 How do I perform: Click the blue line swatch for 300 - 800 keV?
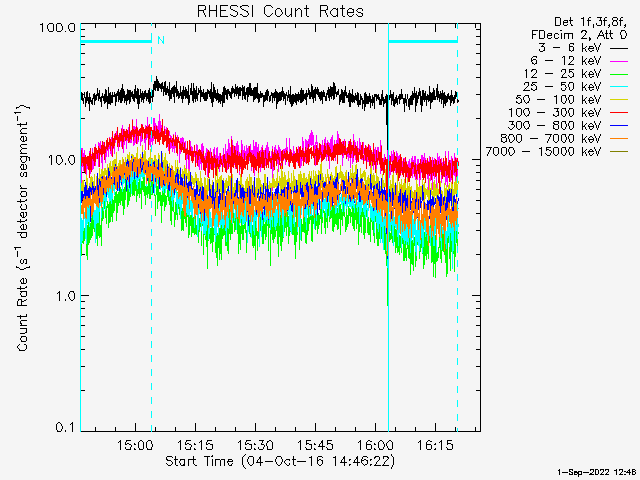coord(619,126)
